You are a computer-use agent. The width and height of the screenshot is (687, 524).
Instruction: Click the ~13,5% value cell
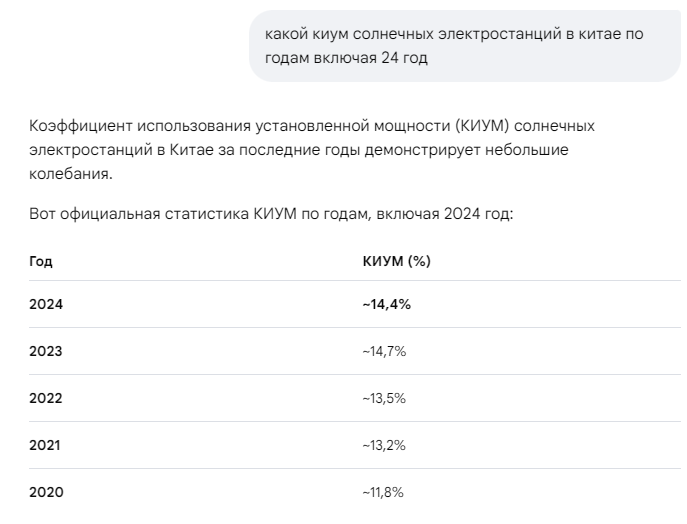[384, 398]
